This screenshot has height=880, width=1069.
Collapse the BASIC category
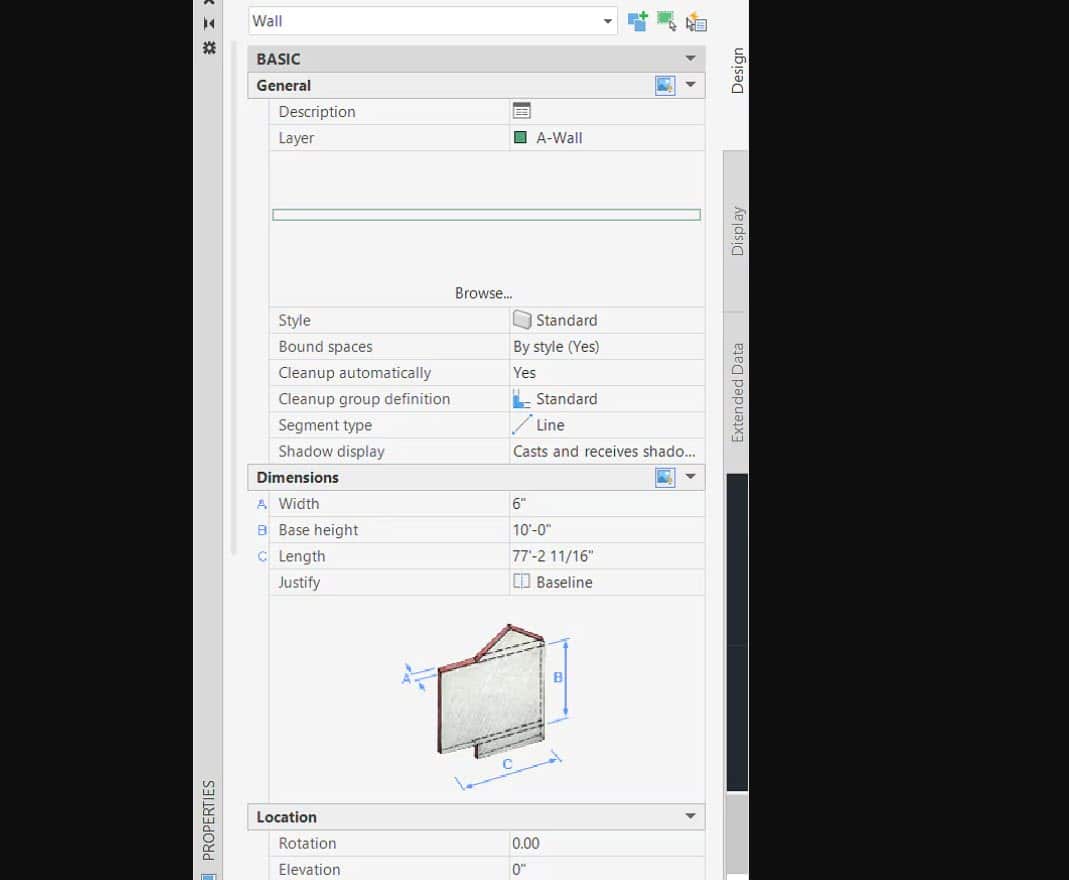coord(690,59)
